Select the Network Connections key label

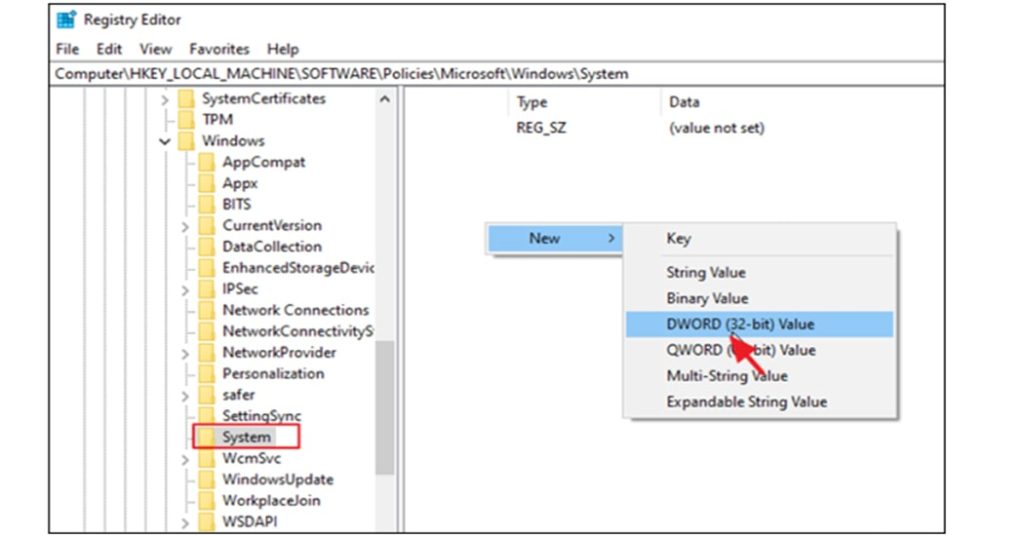coord(295,310)
